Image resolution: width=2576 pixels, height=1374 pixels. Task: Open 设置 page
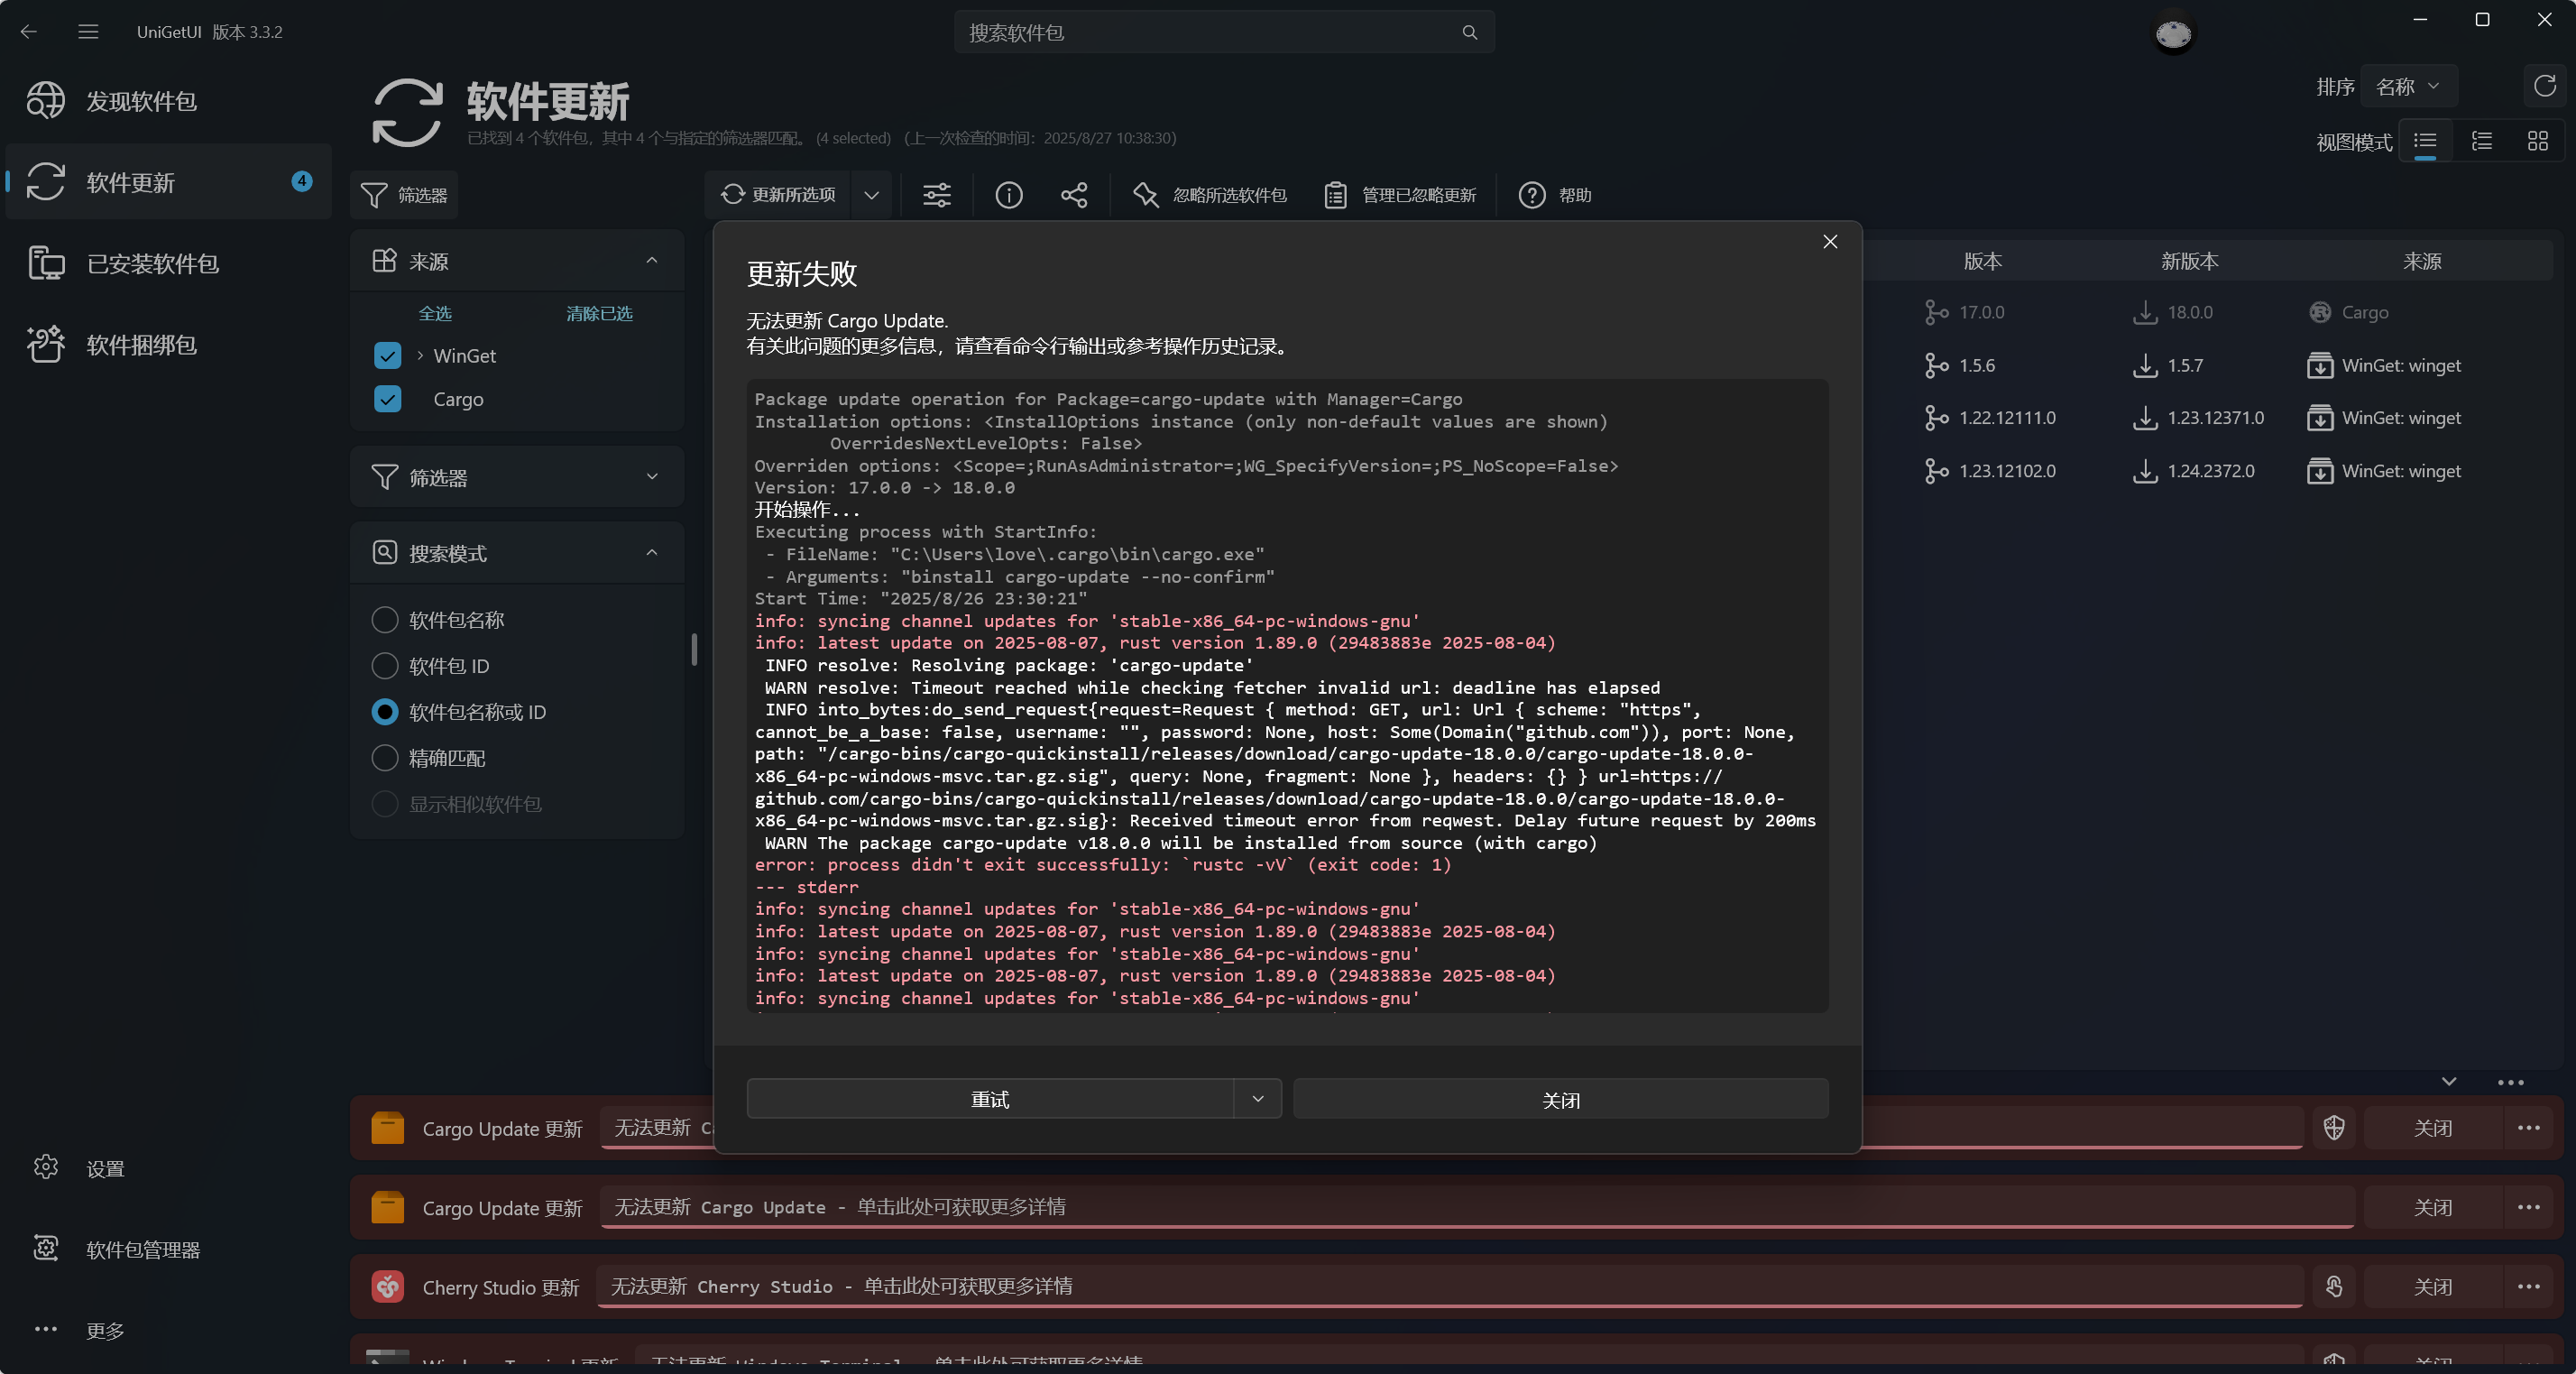pos(168,1168)
